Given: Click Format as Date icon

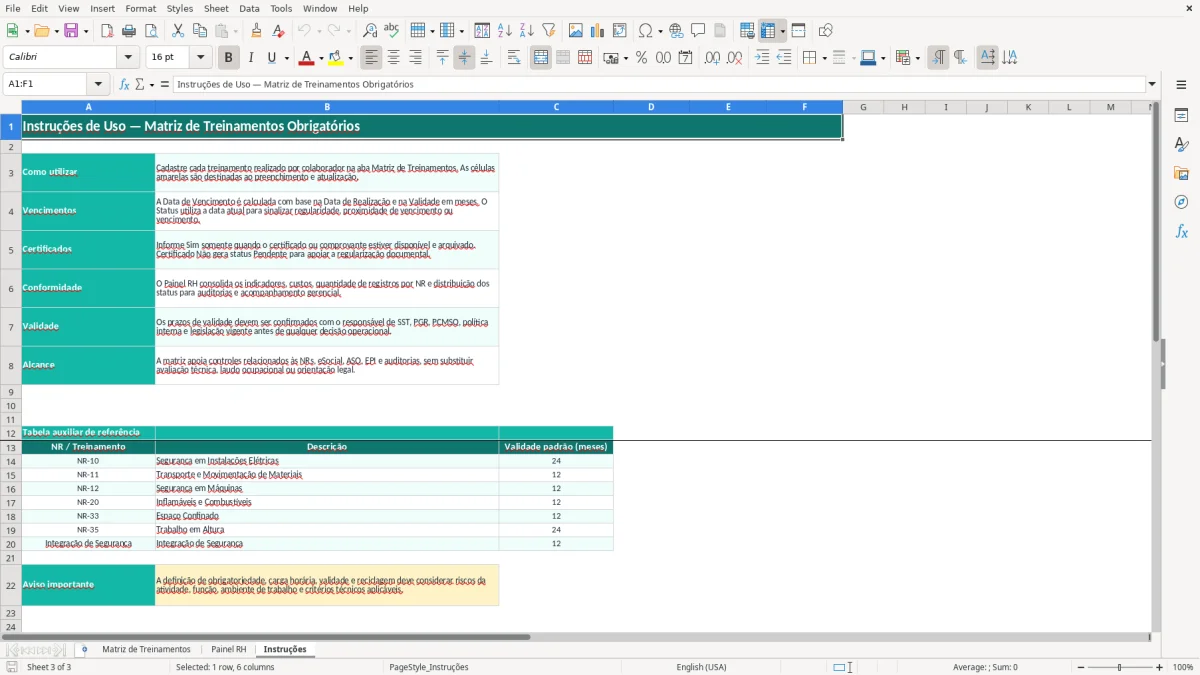Looking at the screenshot, I should [685, 58].
